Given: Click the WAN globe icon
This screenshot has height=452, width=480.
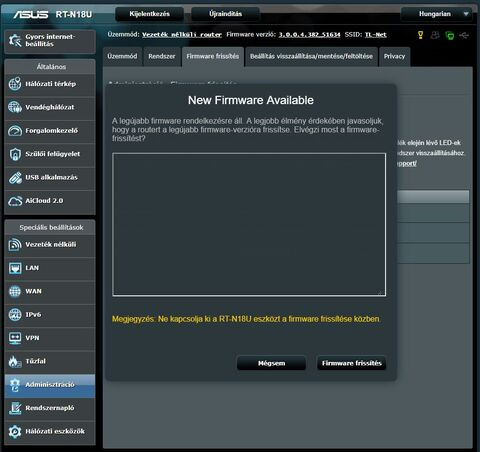Looking at the screenshot, I should pyautogui.click(x=15, y=291).
